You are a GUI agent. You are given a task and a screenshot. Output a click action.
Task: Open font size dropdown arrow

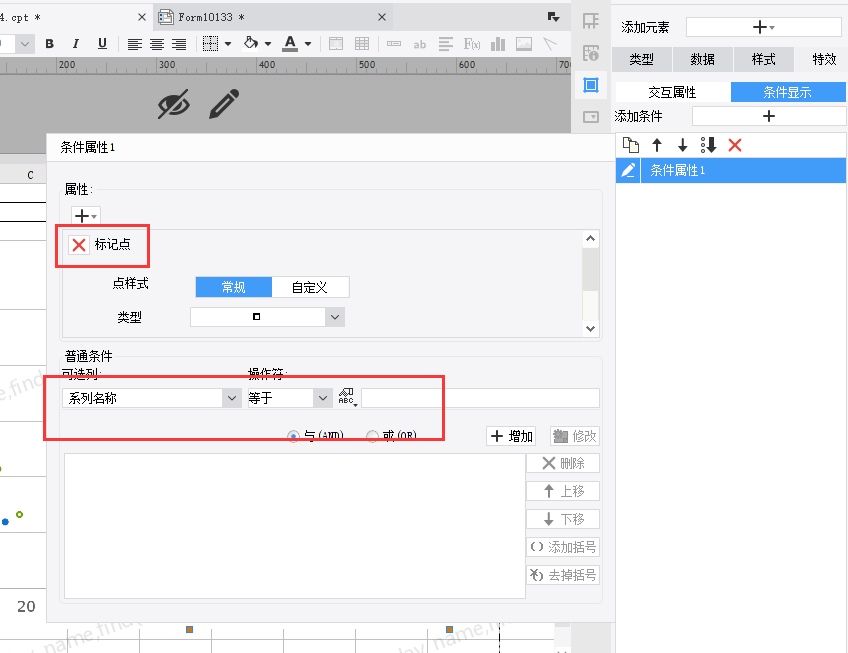(x=25, y=44)
